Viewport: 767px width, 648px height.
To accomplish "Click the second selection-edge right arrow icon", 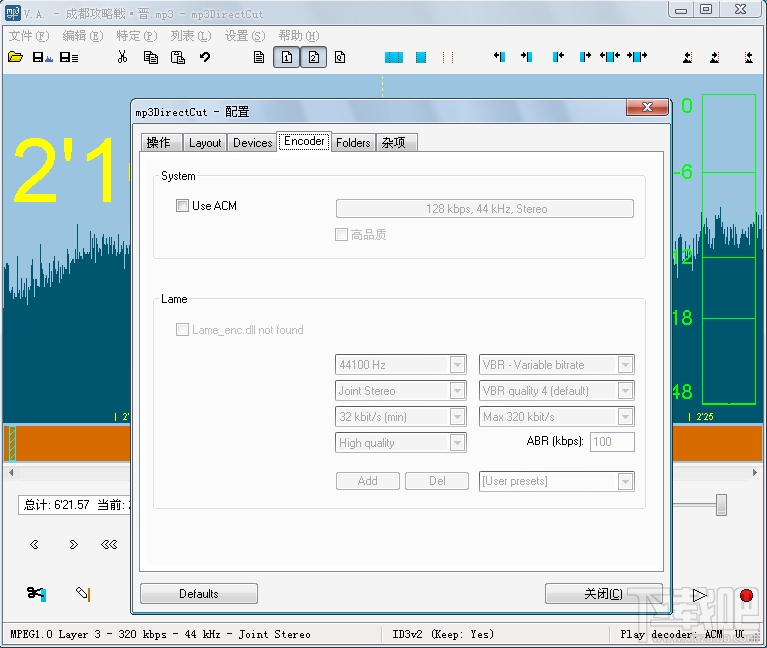I will (526, 57).
